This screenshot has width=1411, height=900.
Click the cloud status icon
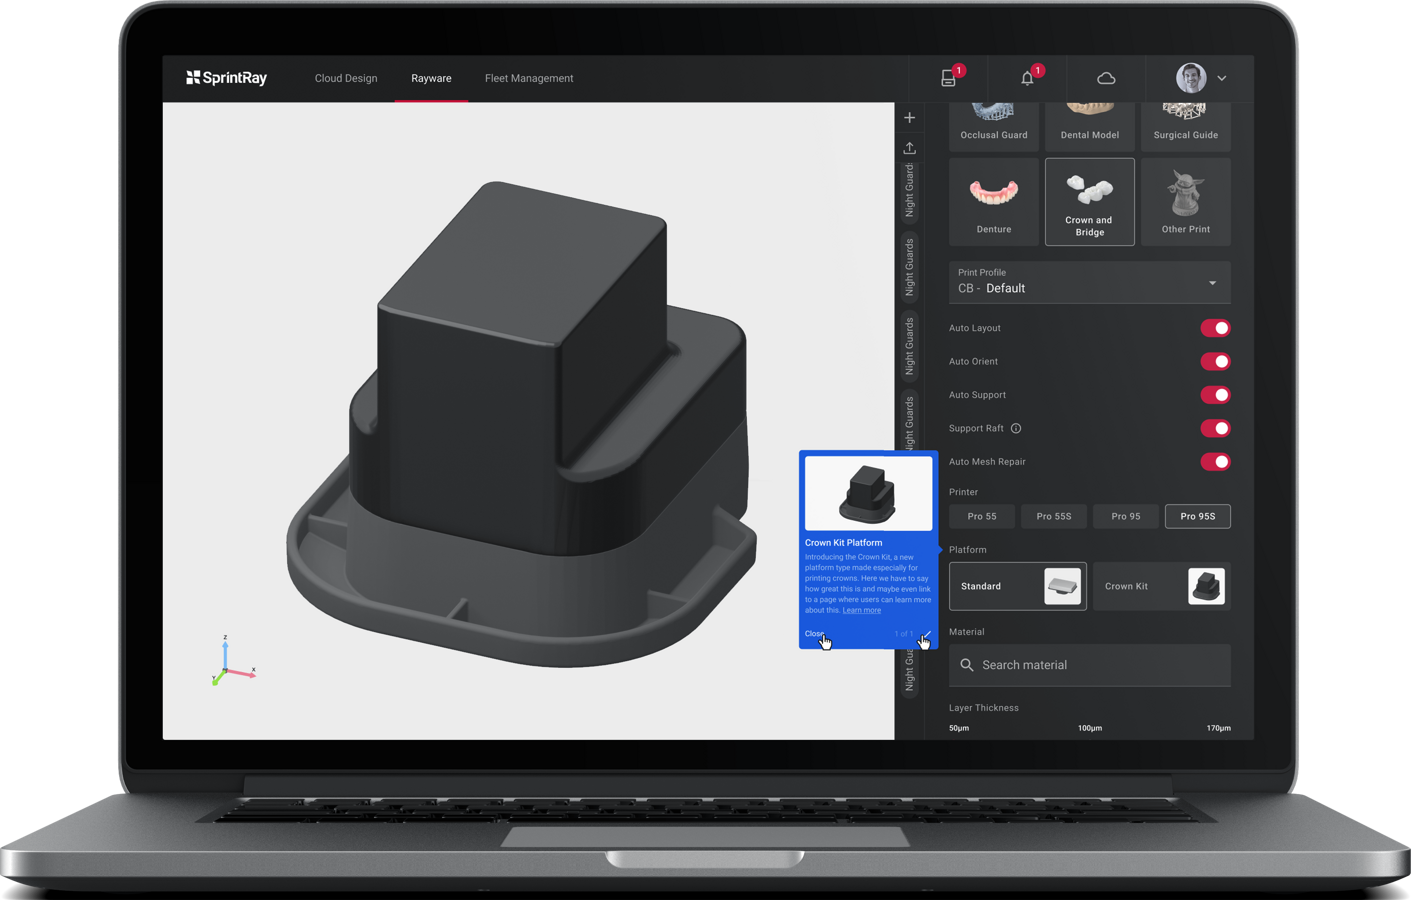[1106, 78]
